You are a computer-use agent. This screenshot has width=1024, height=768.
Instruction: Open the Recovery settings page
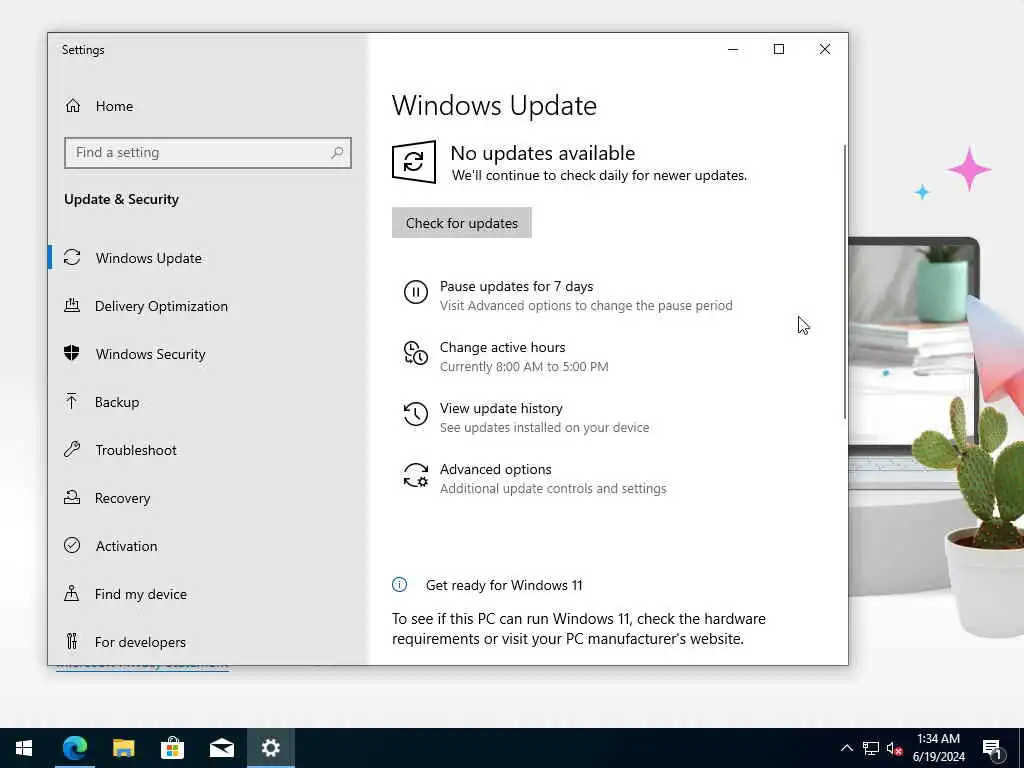[x=208, y=498]
